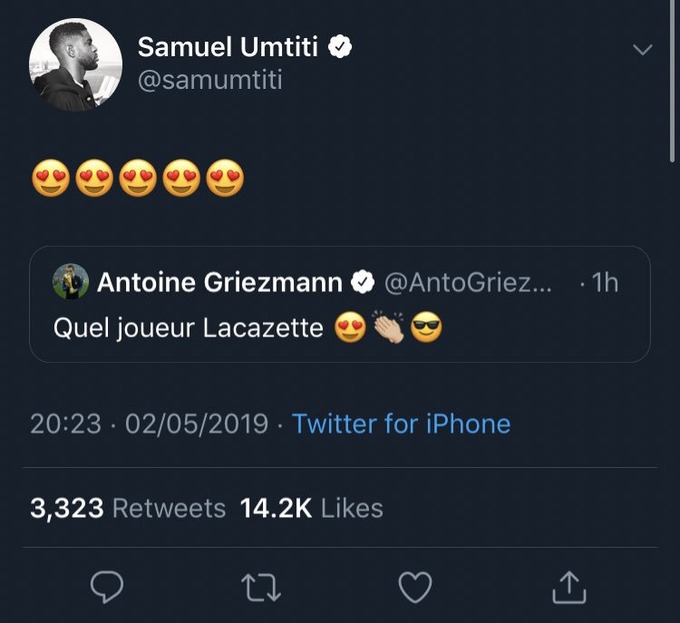Like the tweet with heart icon
Image resolution: width=680 pixels, height=623 pixels.
coord(415,587)
